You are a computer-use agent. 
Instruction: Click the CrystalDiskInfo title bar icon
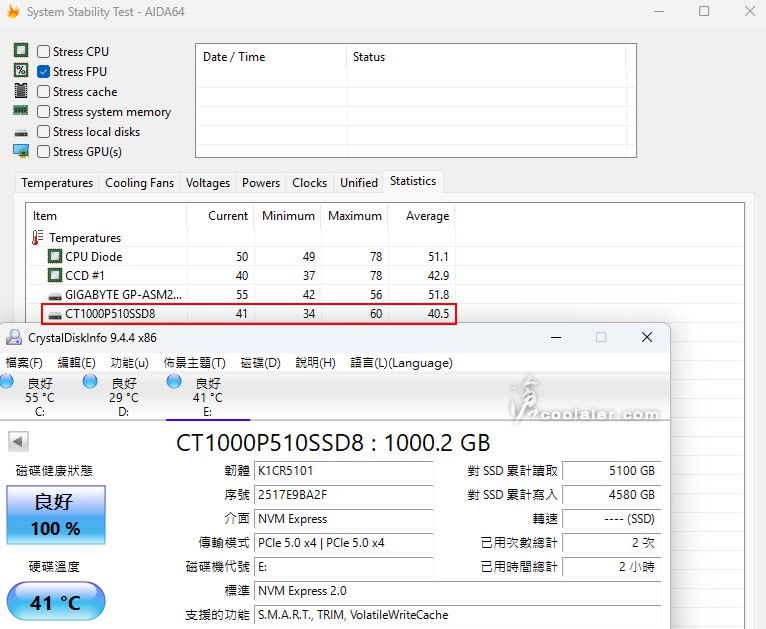pos(14,337)
